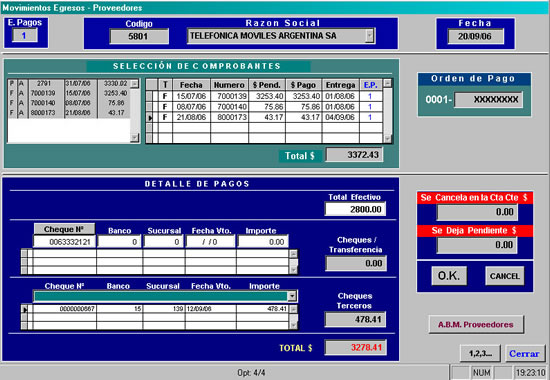Viewport: 550px width, 380px height.
Task: Click the Fecha field showing 20/09/06
Action: (x=475, y=36)
